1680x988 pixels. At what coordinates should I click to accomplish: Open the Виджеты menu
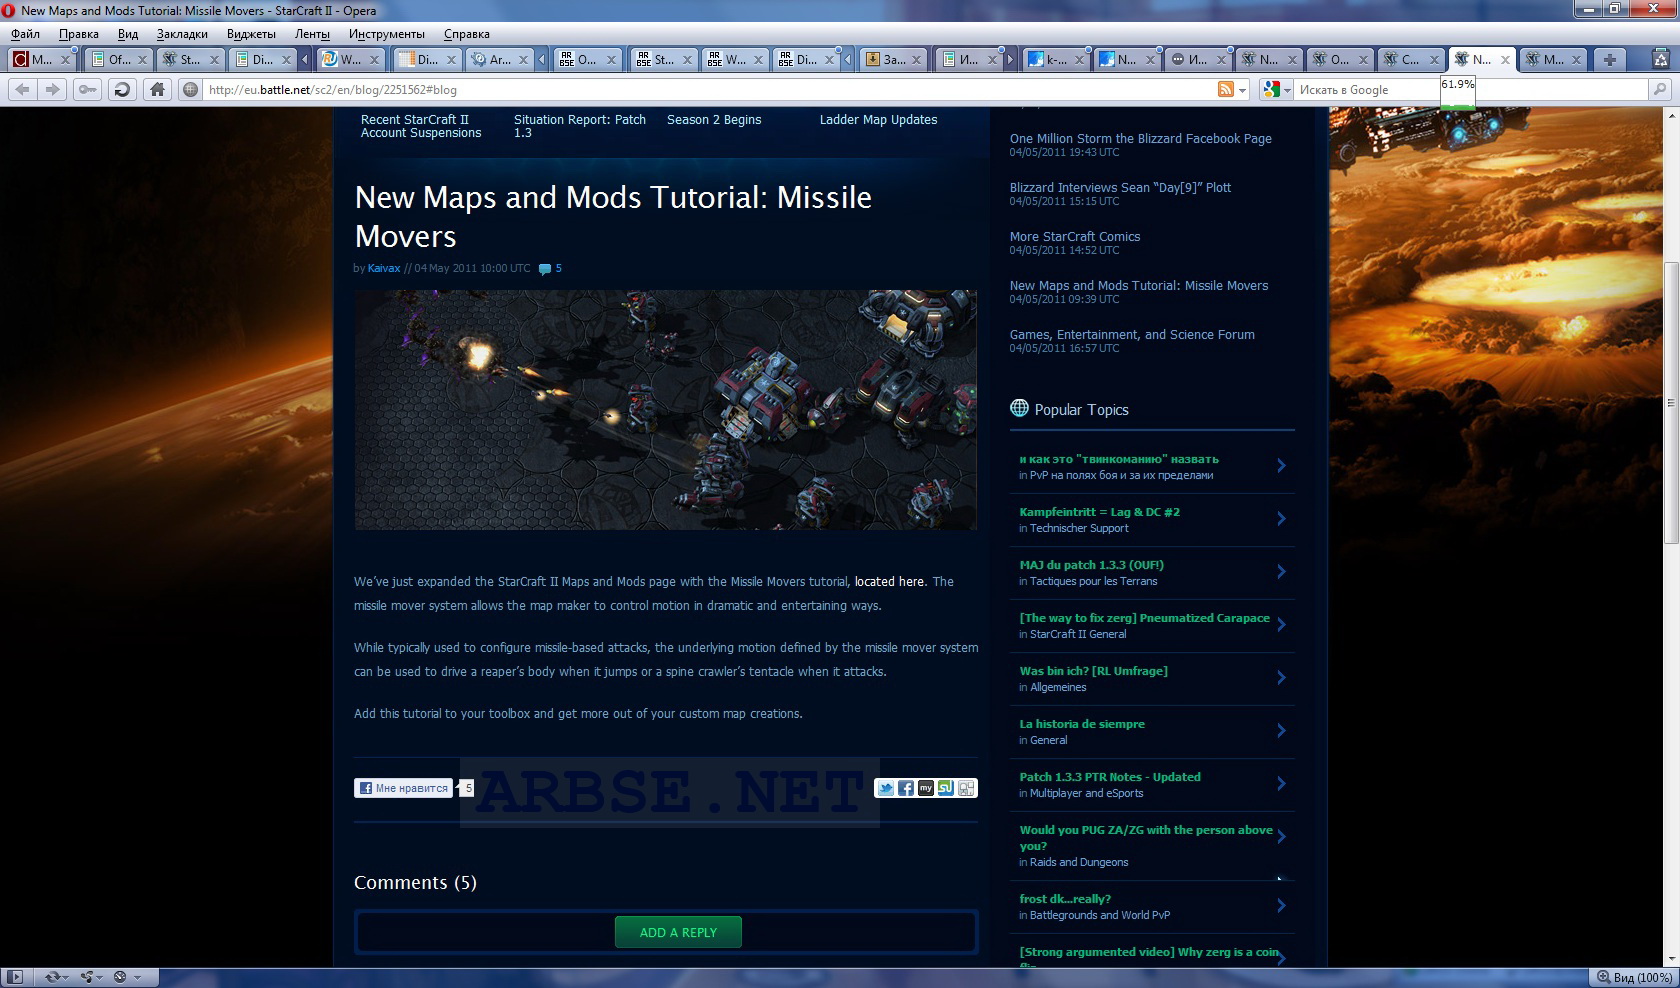(251, 34)
